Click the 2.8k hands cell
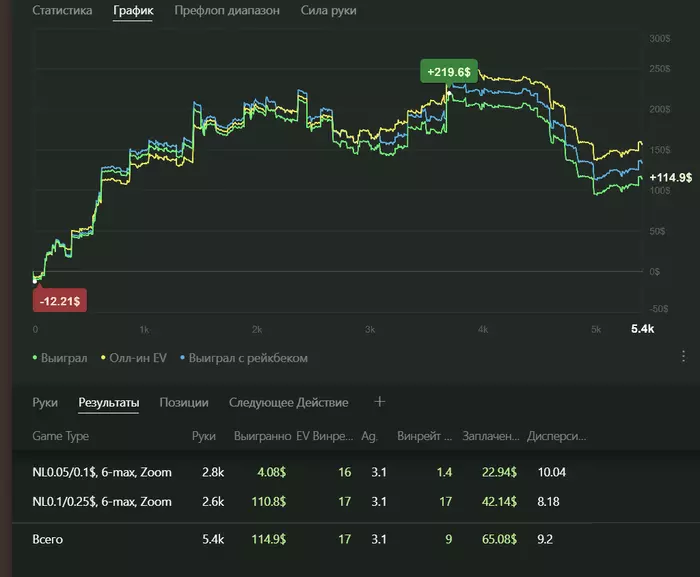The image size is (700, 577). click(x=213, y=472)
